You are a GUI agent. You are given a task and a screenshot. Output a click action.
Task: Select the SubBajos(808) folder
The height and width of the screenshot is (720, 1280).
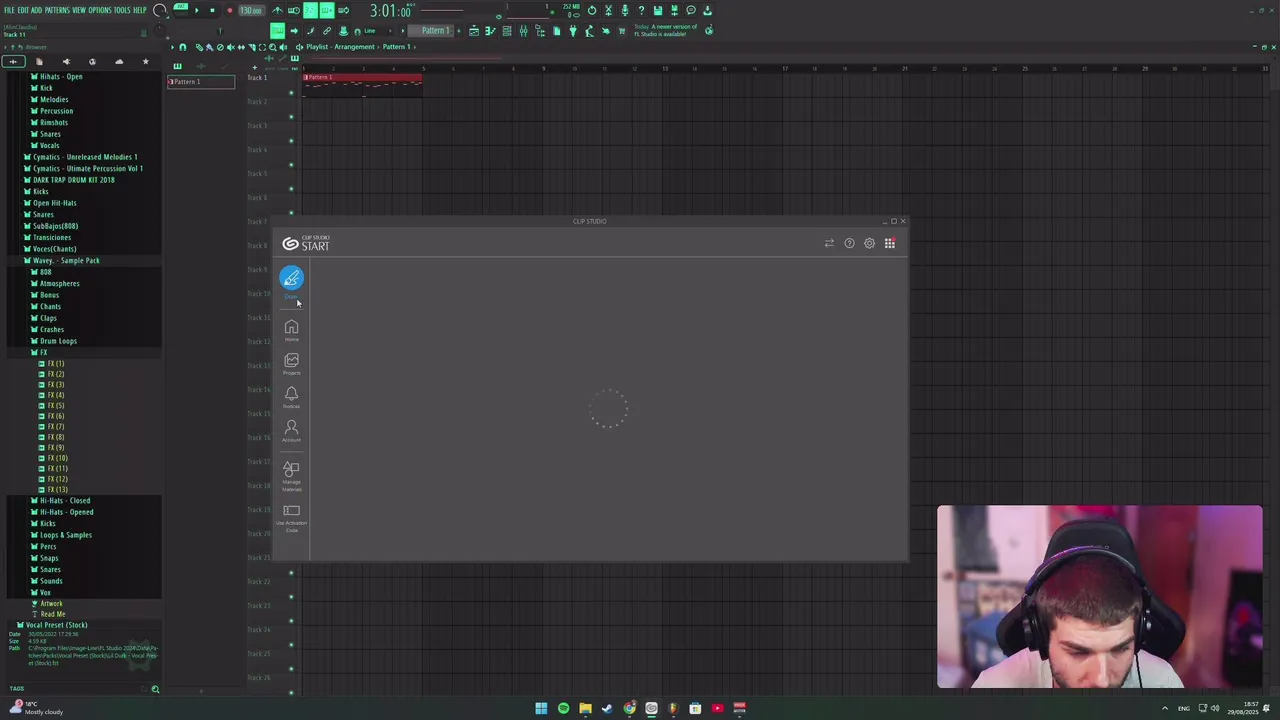tap(51, 226)
